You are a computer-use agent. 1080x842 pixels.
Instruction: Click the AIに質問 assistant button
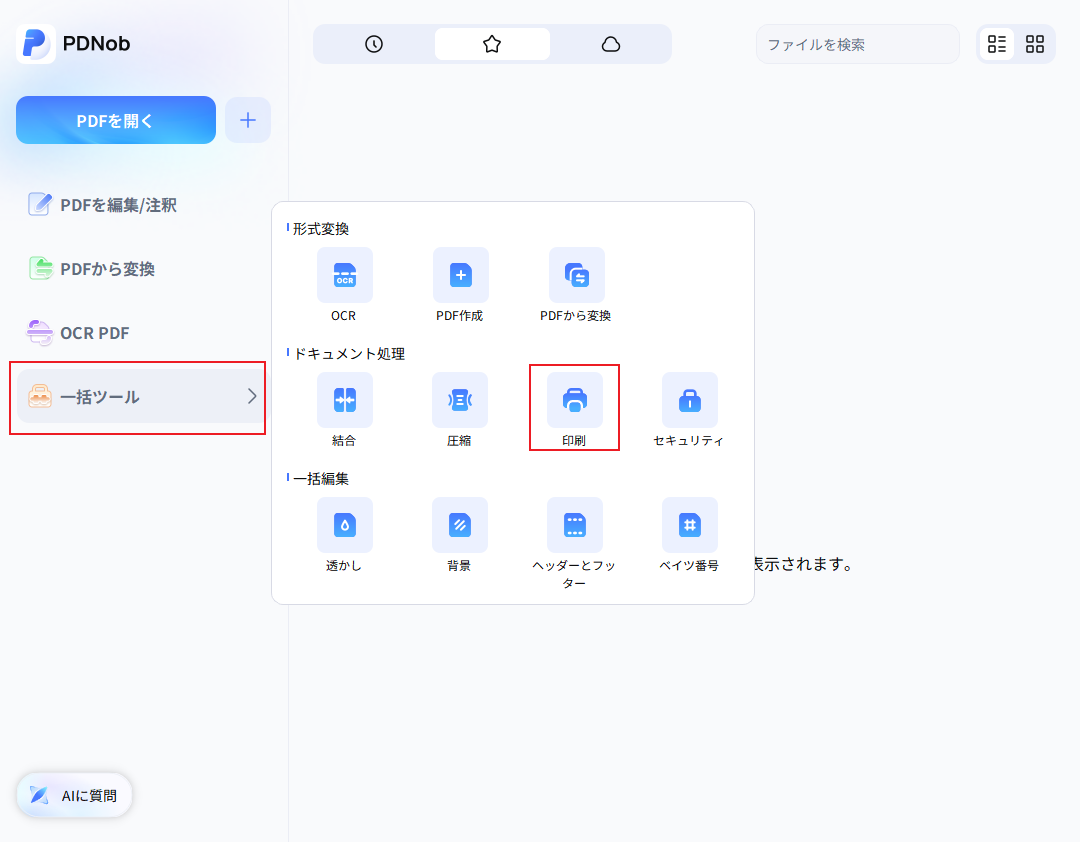pos(73,795)
